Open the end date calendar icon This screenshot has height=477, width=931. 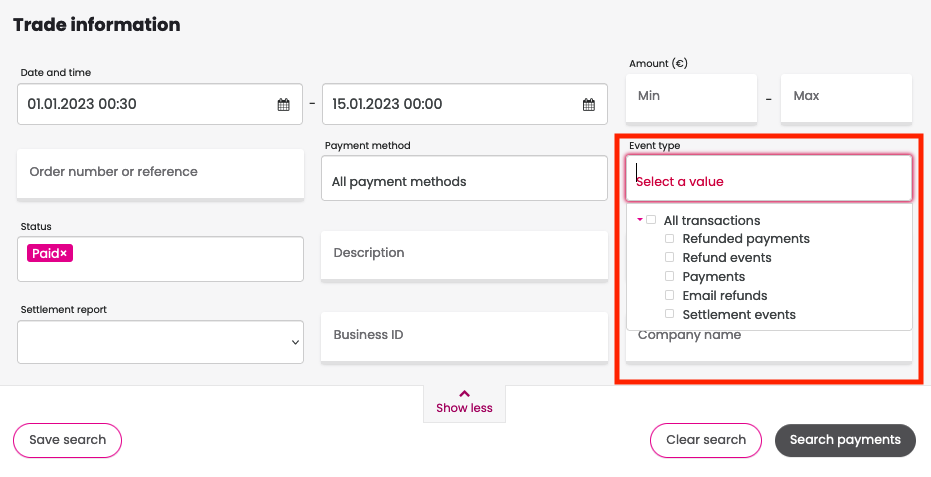(x=588, y=105)
